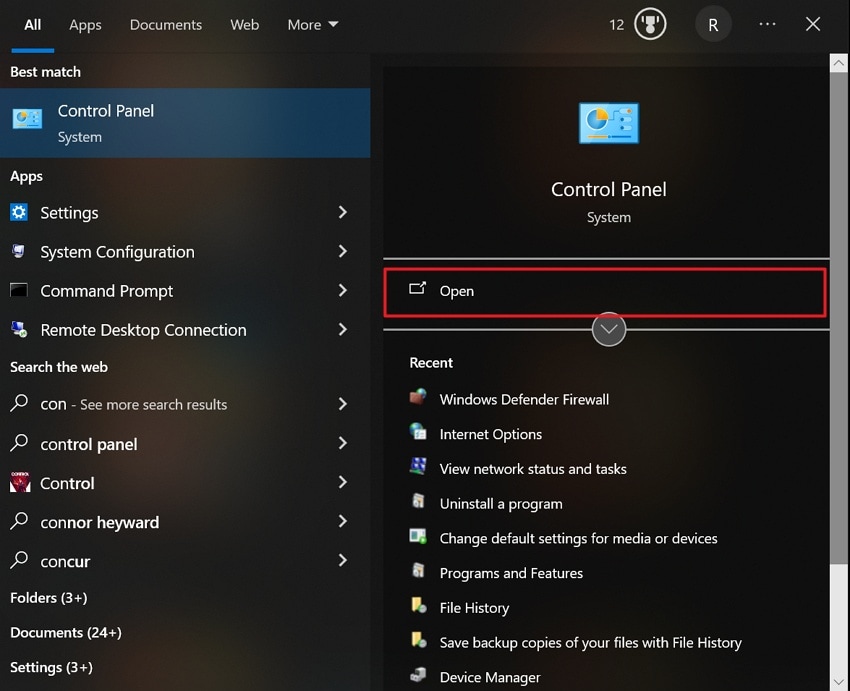Click the media or devices settings icon
The image size is (850, 691).
pos(418,537)
